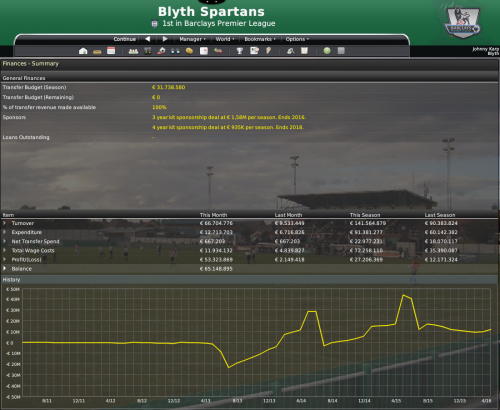Open the Bookmarks menu
Image resolution: width=500 pixels, height=410 pixels.
point(260,39)
